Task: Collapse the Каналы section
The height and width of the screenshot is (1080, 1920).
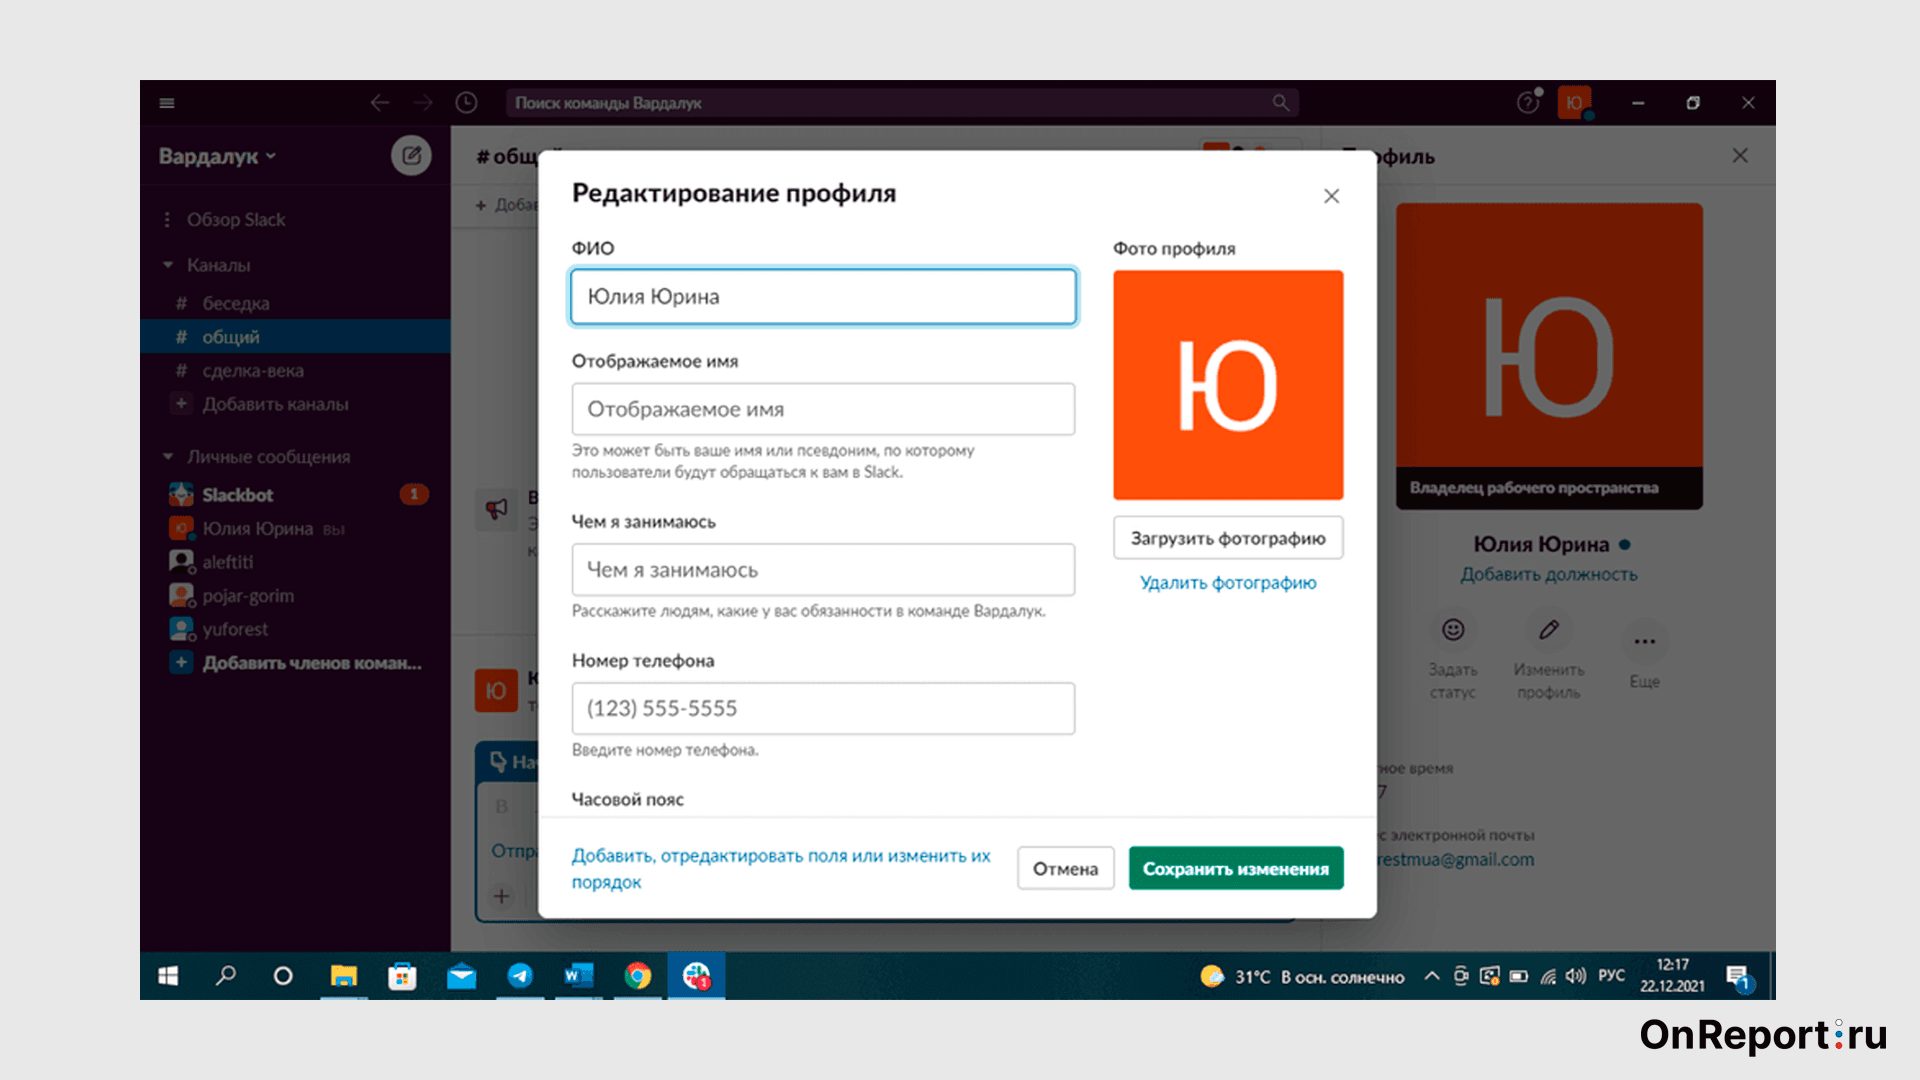Action: (x=168, y=265)
